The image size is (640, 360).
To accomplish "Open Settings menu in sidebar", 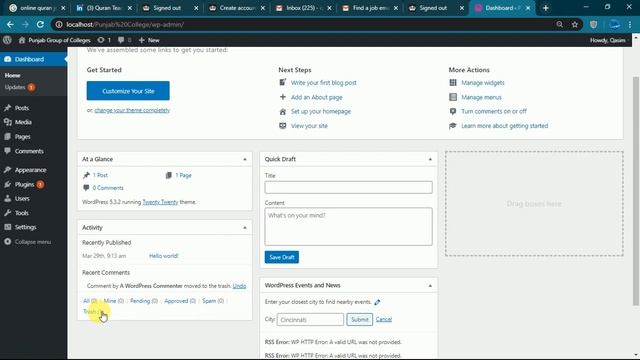I will pos(33,227).
